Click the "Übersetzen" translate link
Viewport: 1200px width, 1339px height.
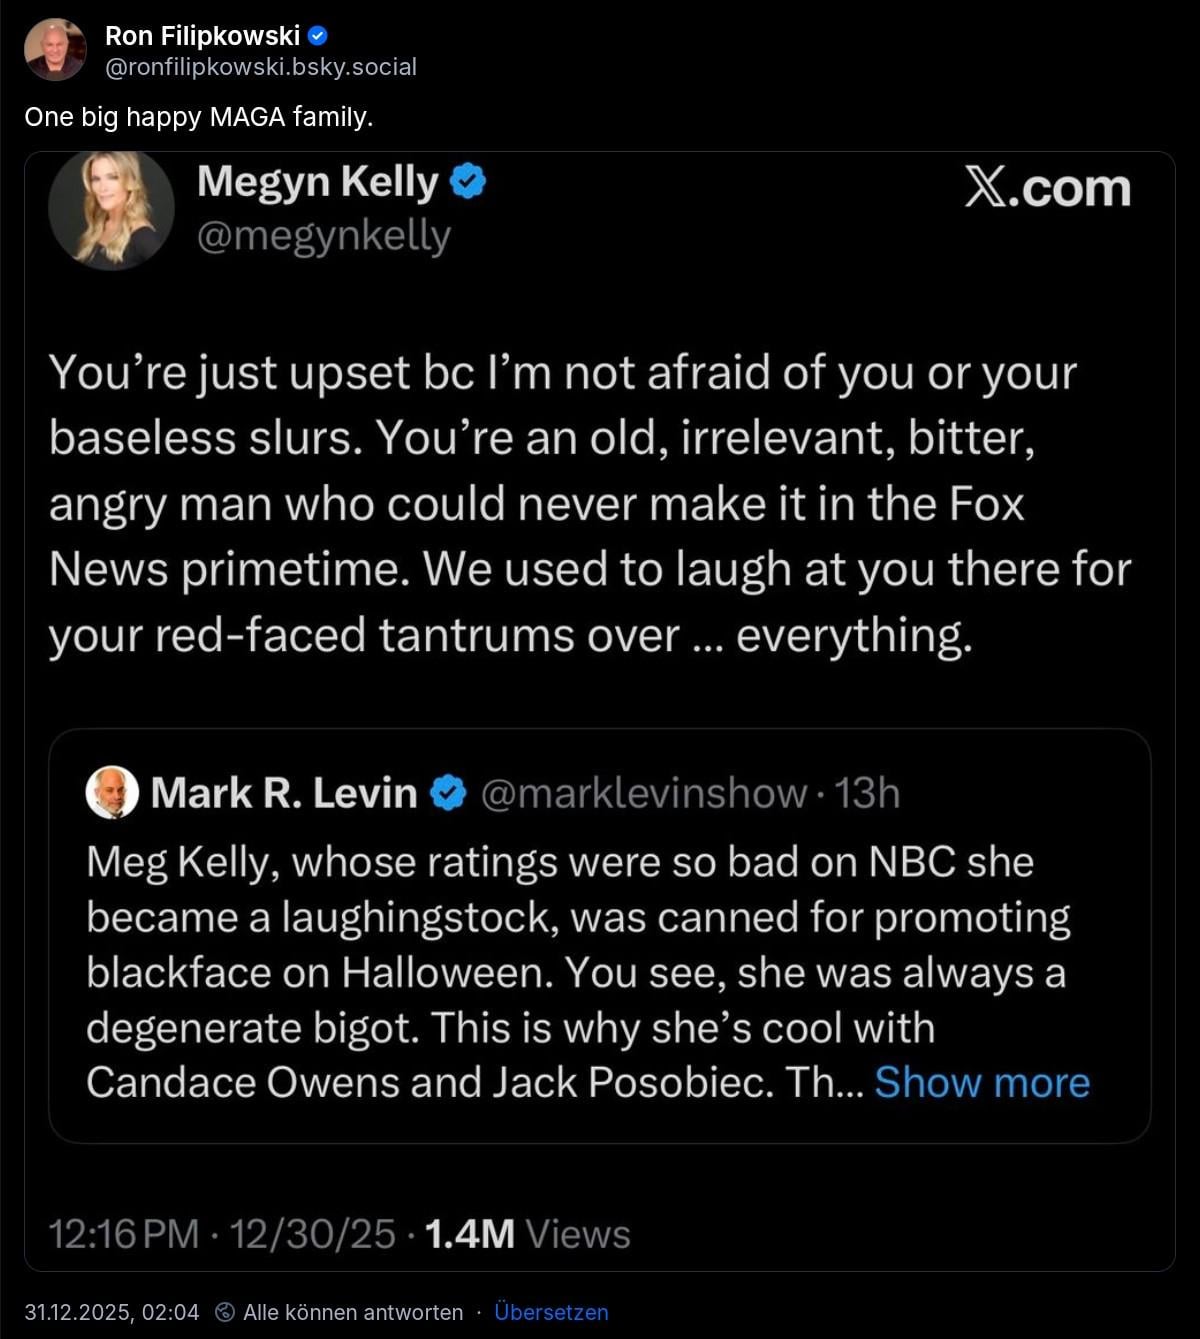(551, 1312)
